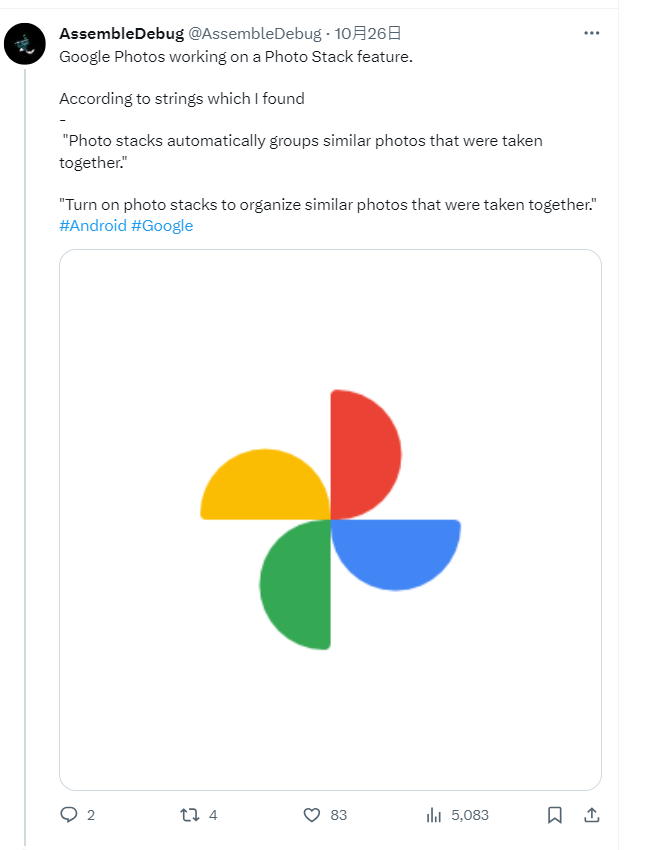Follow the #Android hashtag
Viewport: 649px width, 850px height.
pos(93,226)
